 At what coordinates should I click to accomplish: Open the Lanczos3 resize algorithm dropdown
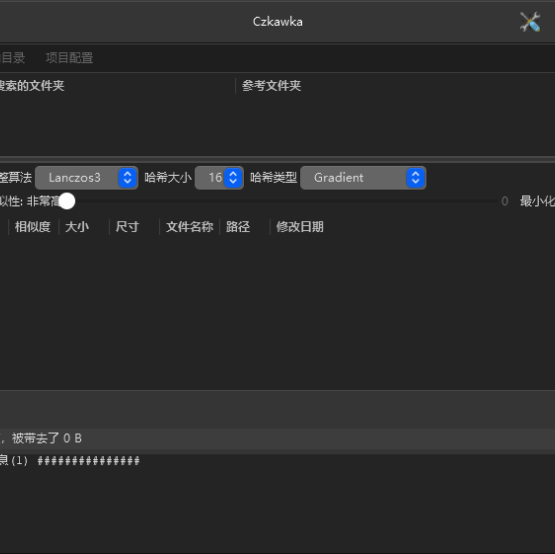click(86, 178)
